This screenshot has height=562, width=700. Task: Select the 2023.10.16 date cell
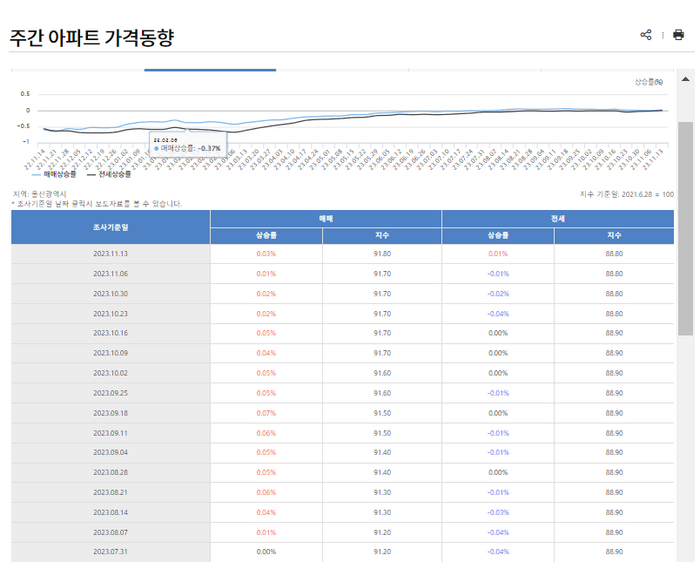click(x=110, y=333)
